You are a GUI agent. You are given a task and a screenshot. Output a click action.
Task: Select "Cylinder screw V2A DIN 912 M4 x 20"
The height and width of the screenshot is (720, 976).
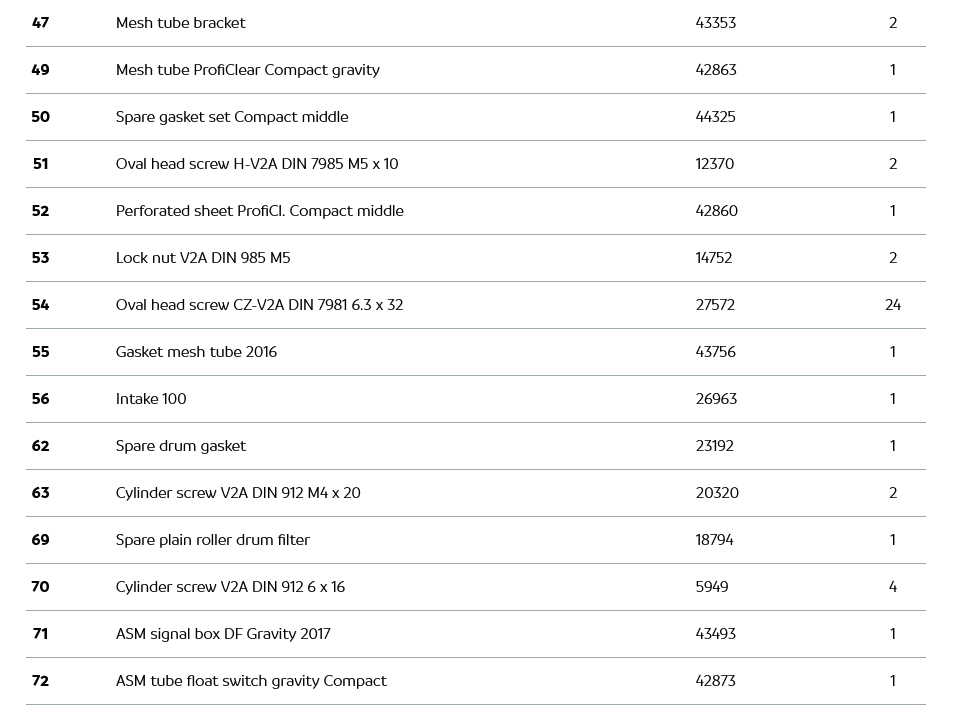tap(238, 493)
